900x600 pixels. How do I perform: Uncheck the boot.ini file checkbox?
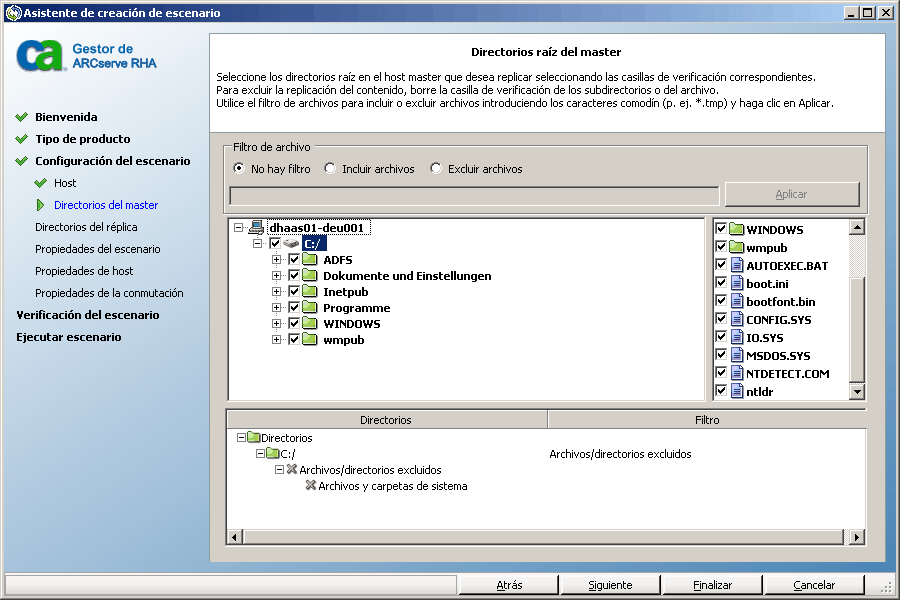(721, 284)
